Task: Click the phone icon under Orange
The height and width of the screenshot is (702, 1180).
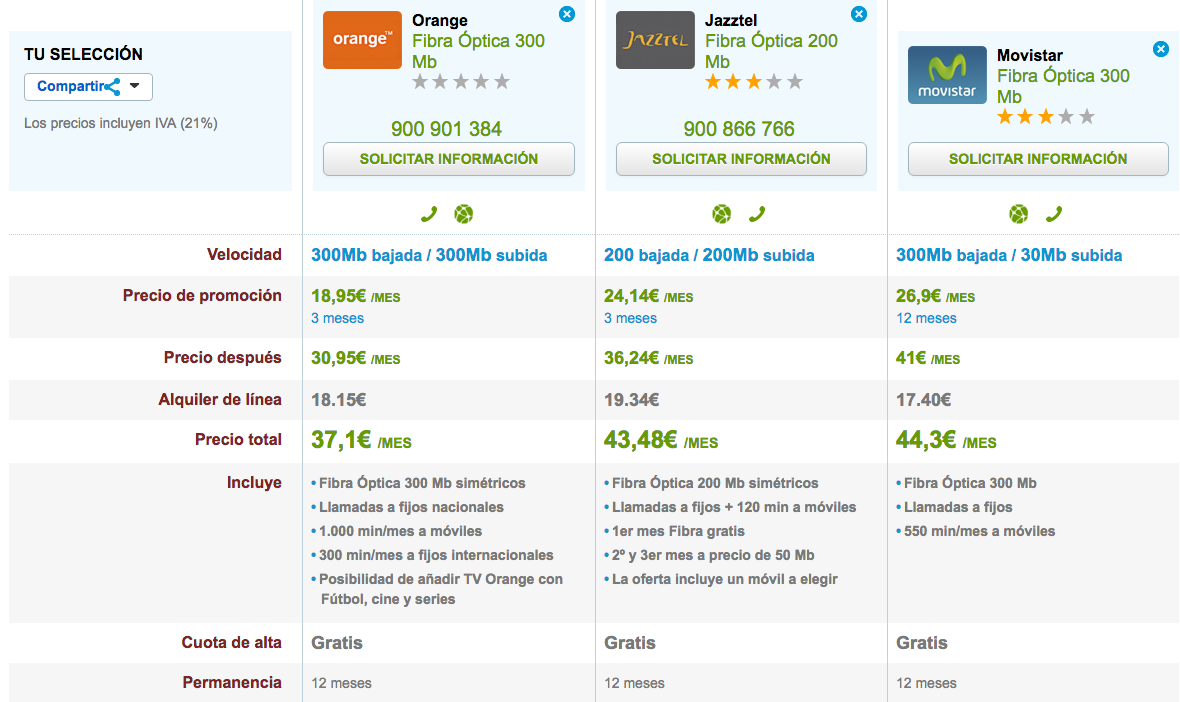Action: click(x=429, y=214)
